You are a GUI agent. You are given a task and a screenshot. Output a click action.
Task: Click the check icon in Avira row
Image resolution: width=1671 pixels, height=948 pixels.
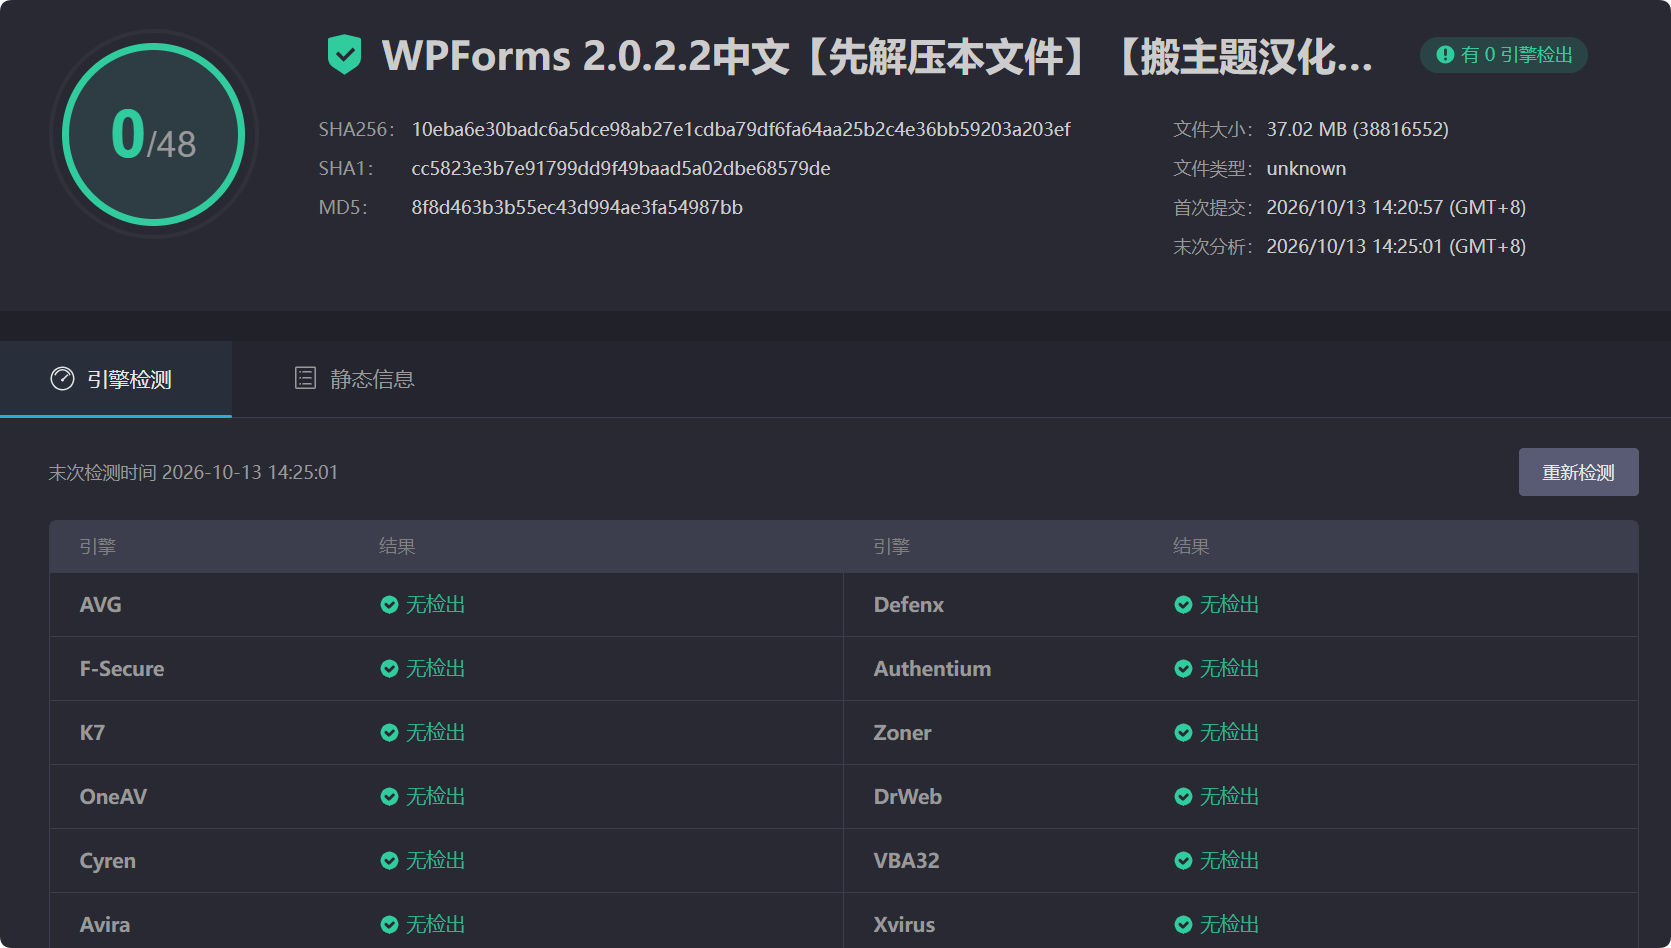[390, 925]
